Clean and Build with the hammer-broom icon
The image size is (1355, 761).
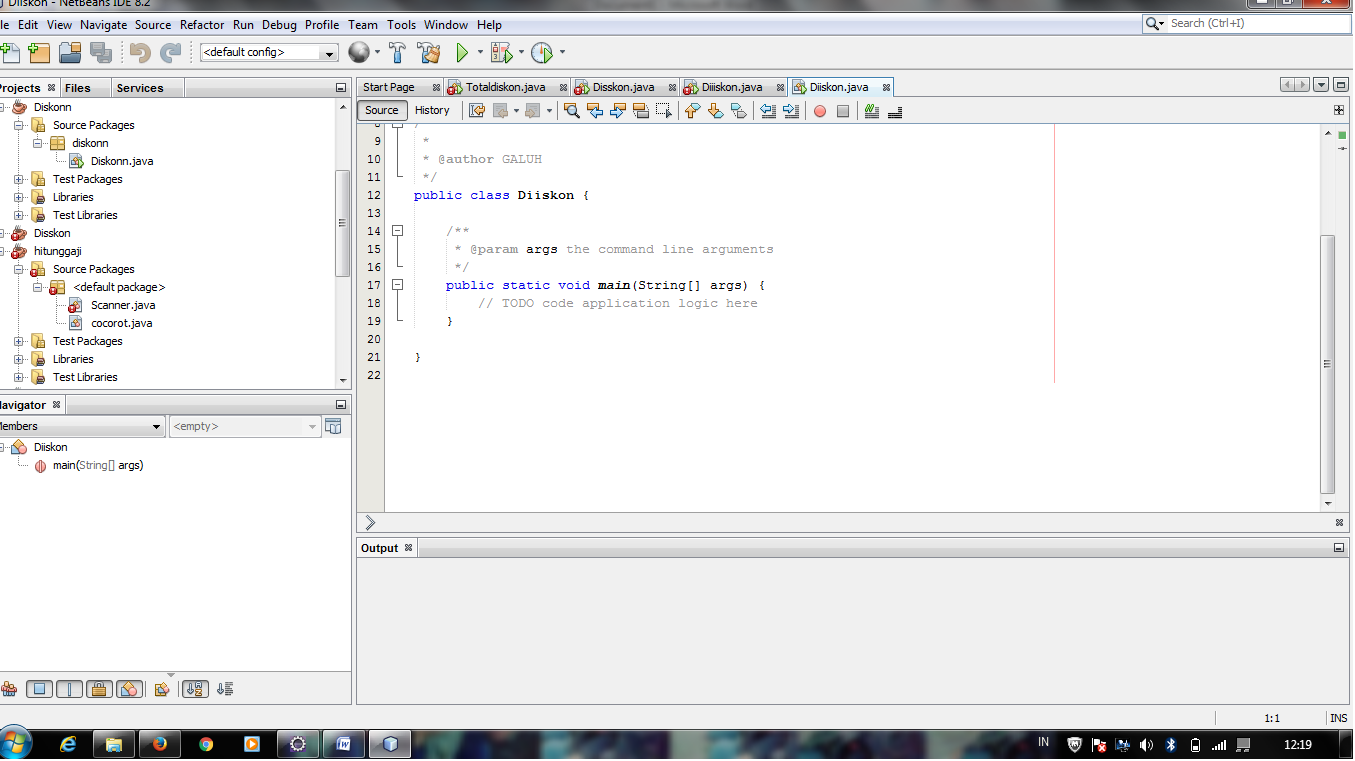coord(429,52)
